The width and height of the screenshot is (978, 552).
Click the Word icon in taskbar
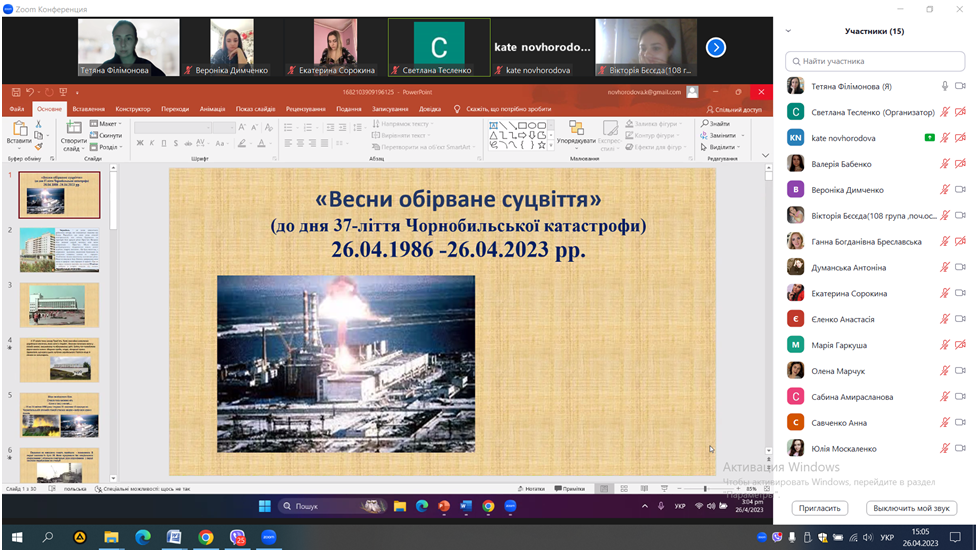click(173, 537)
